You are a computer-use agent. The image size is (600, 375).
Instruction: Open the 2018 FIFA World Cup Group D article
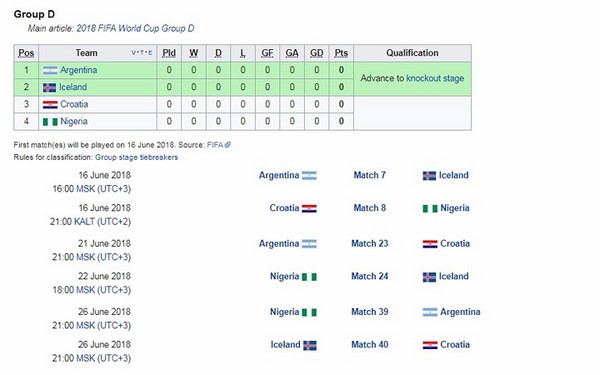[x=135, y=28]
